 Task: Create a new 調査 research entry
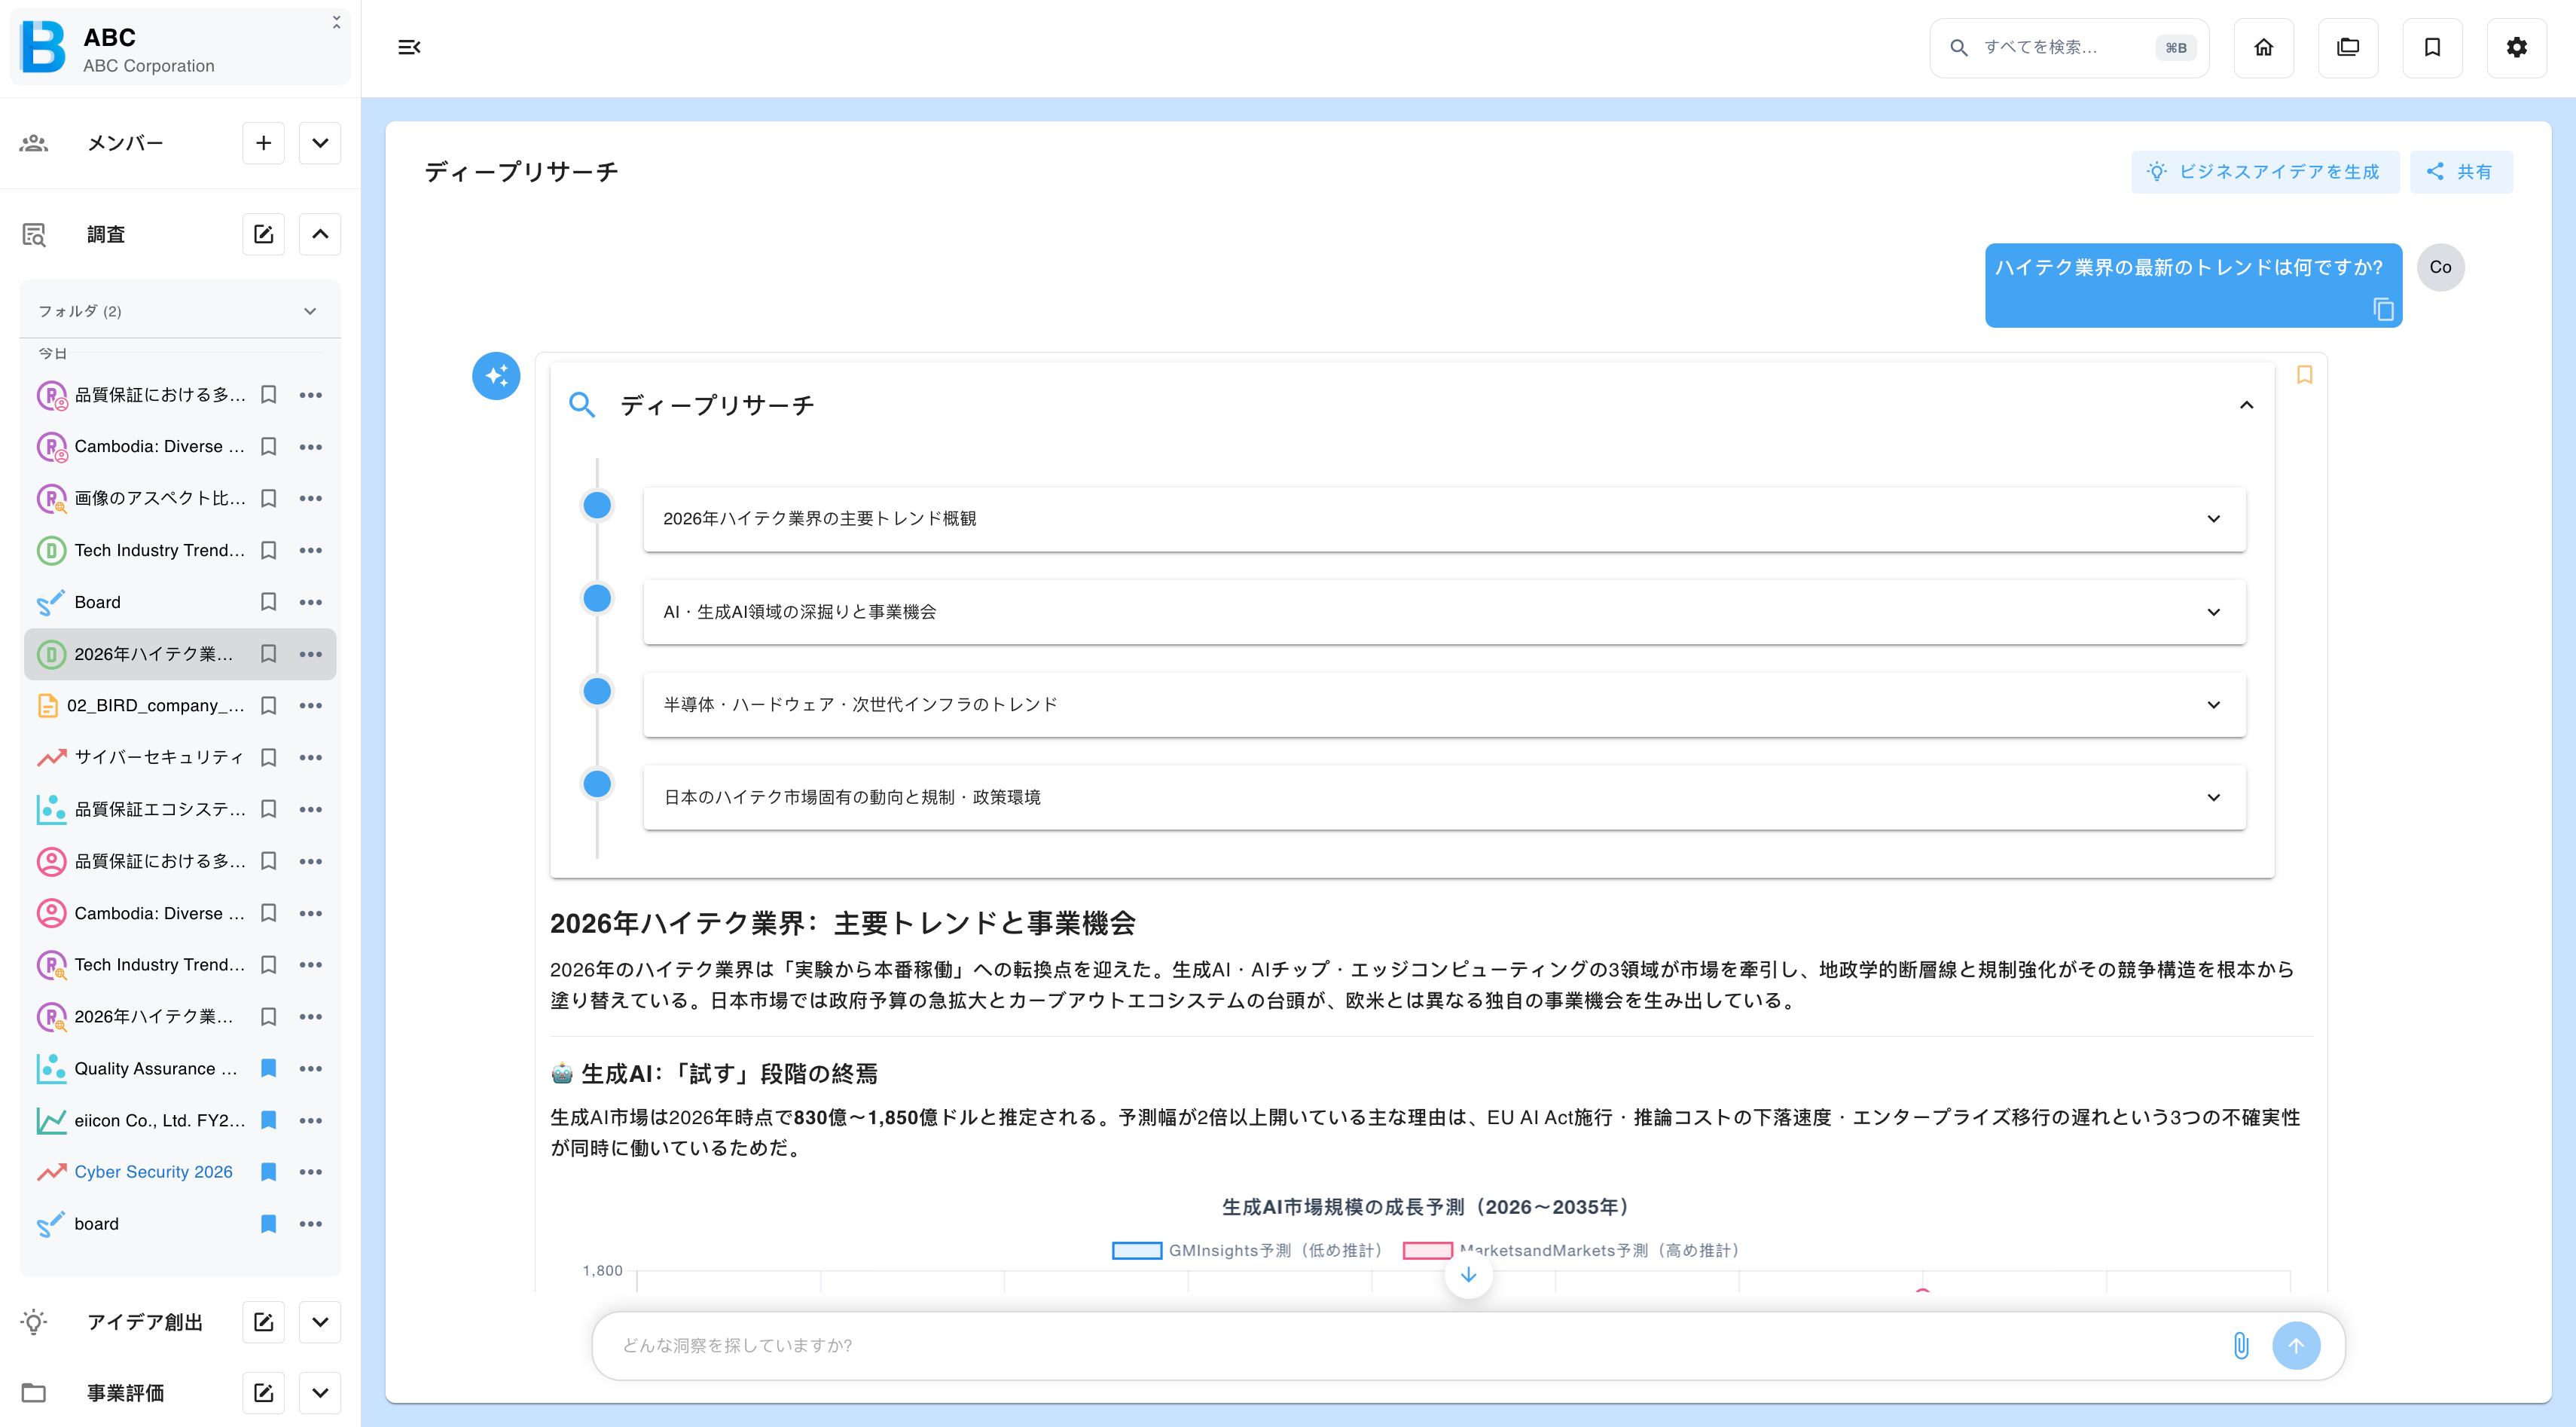click(263, 234)
